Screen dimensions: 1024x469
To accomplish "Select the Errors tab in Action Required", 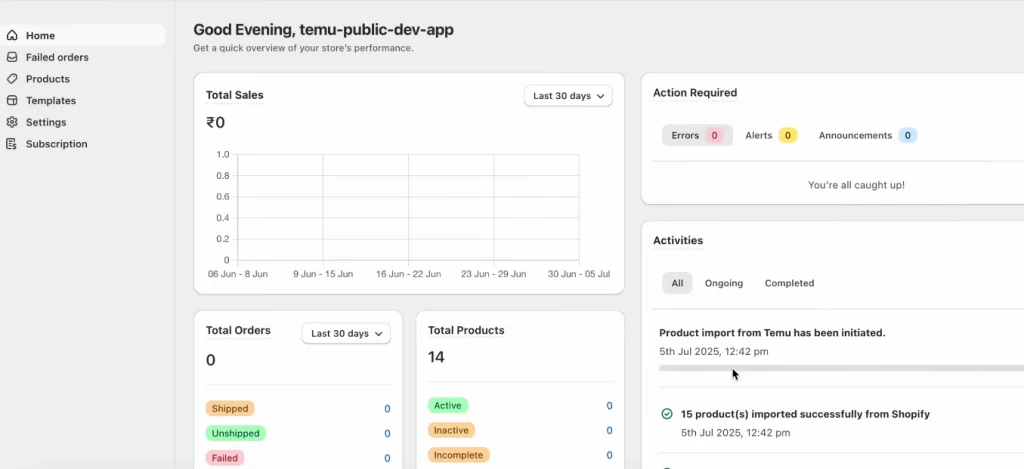I will tap(697, 135).
